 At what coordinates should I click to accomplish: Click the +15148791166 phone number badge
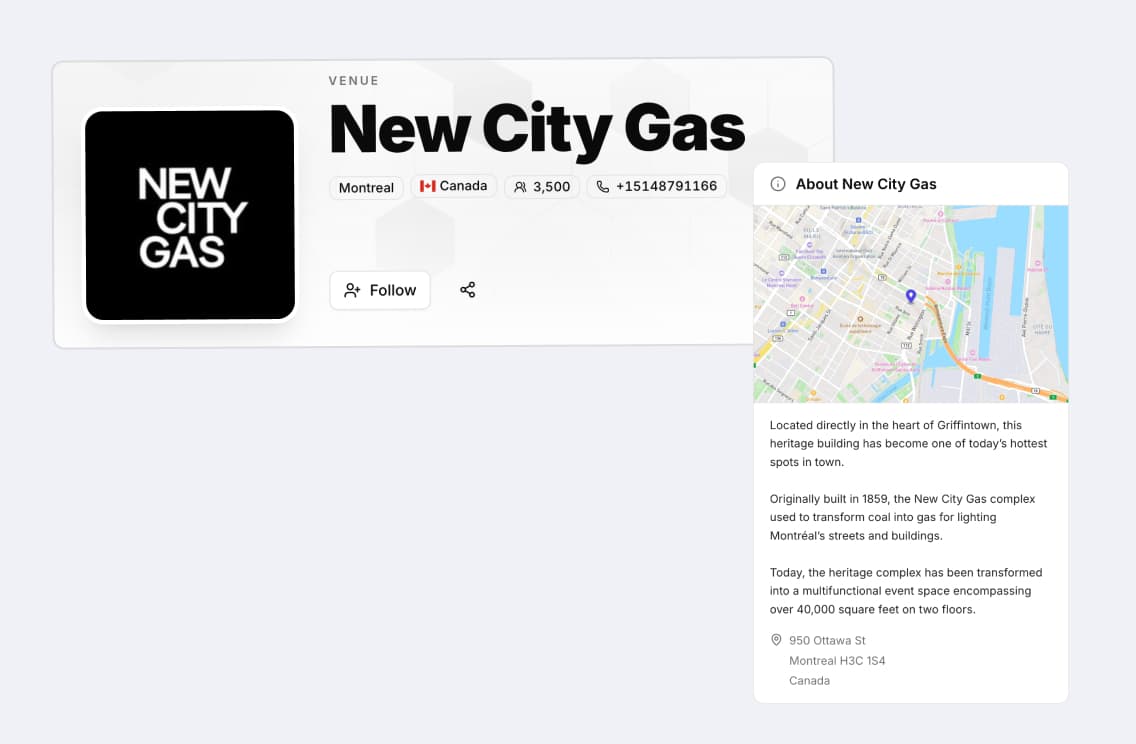[656, 186]
